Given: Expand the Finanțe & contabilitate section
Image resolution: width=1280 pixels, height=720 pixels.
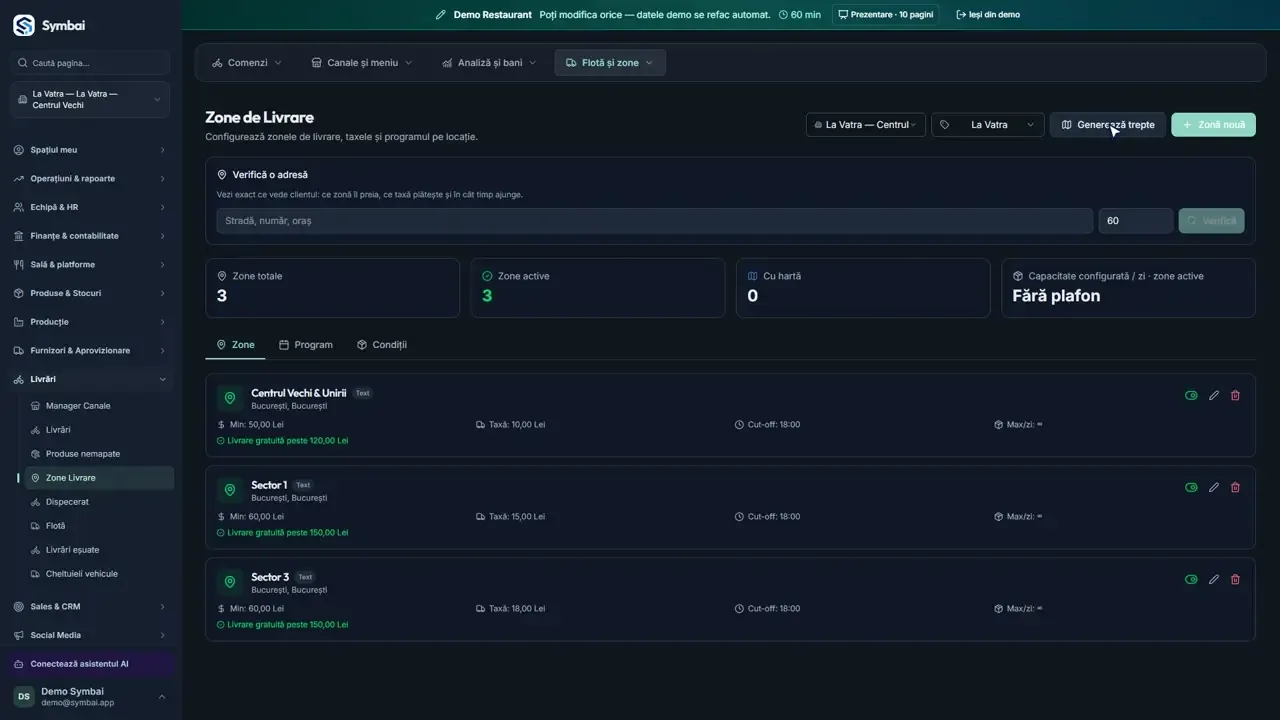Looking at the screenshot, I should pyautogui.click(x=90, y=236).
